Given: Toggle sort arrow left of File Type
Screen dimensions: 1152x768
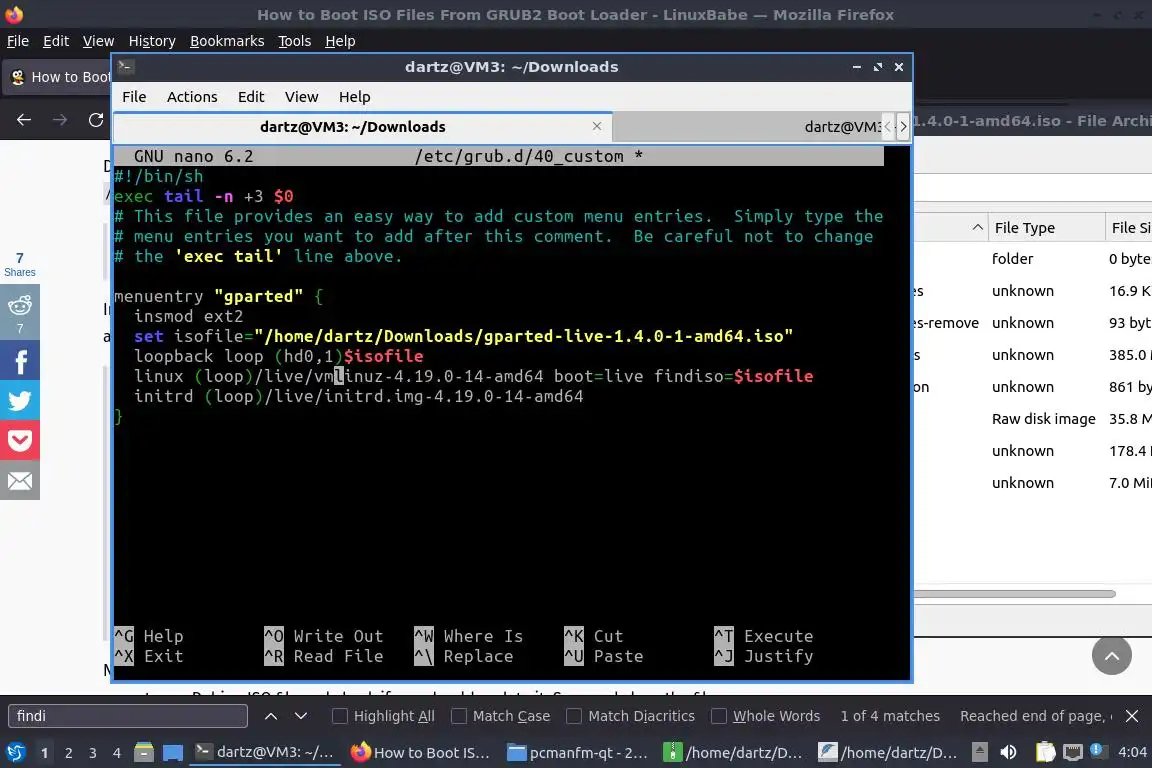Looking at the screenshot, I should pos(977,228).
